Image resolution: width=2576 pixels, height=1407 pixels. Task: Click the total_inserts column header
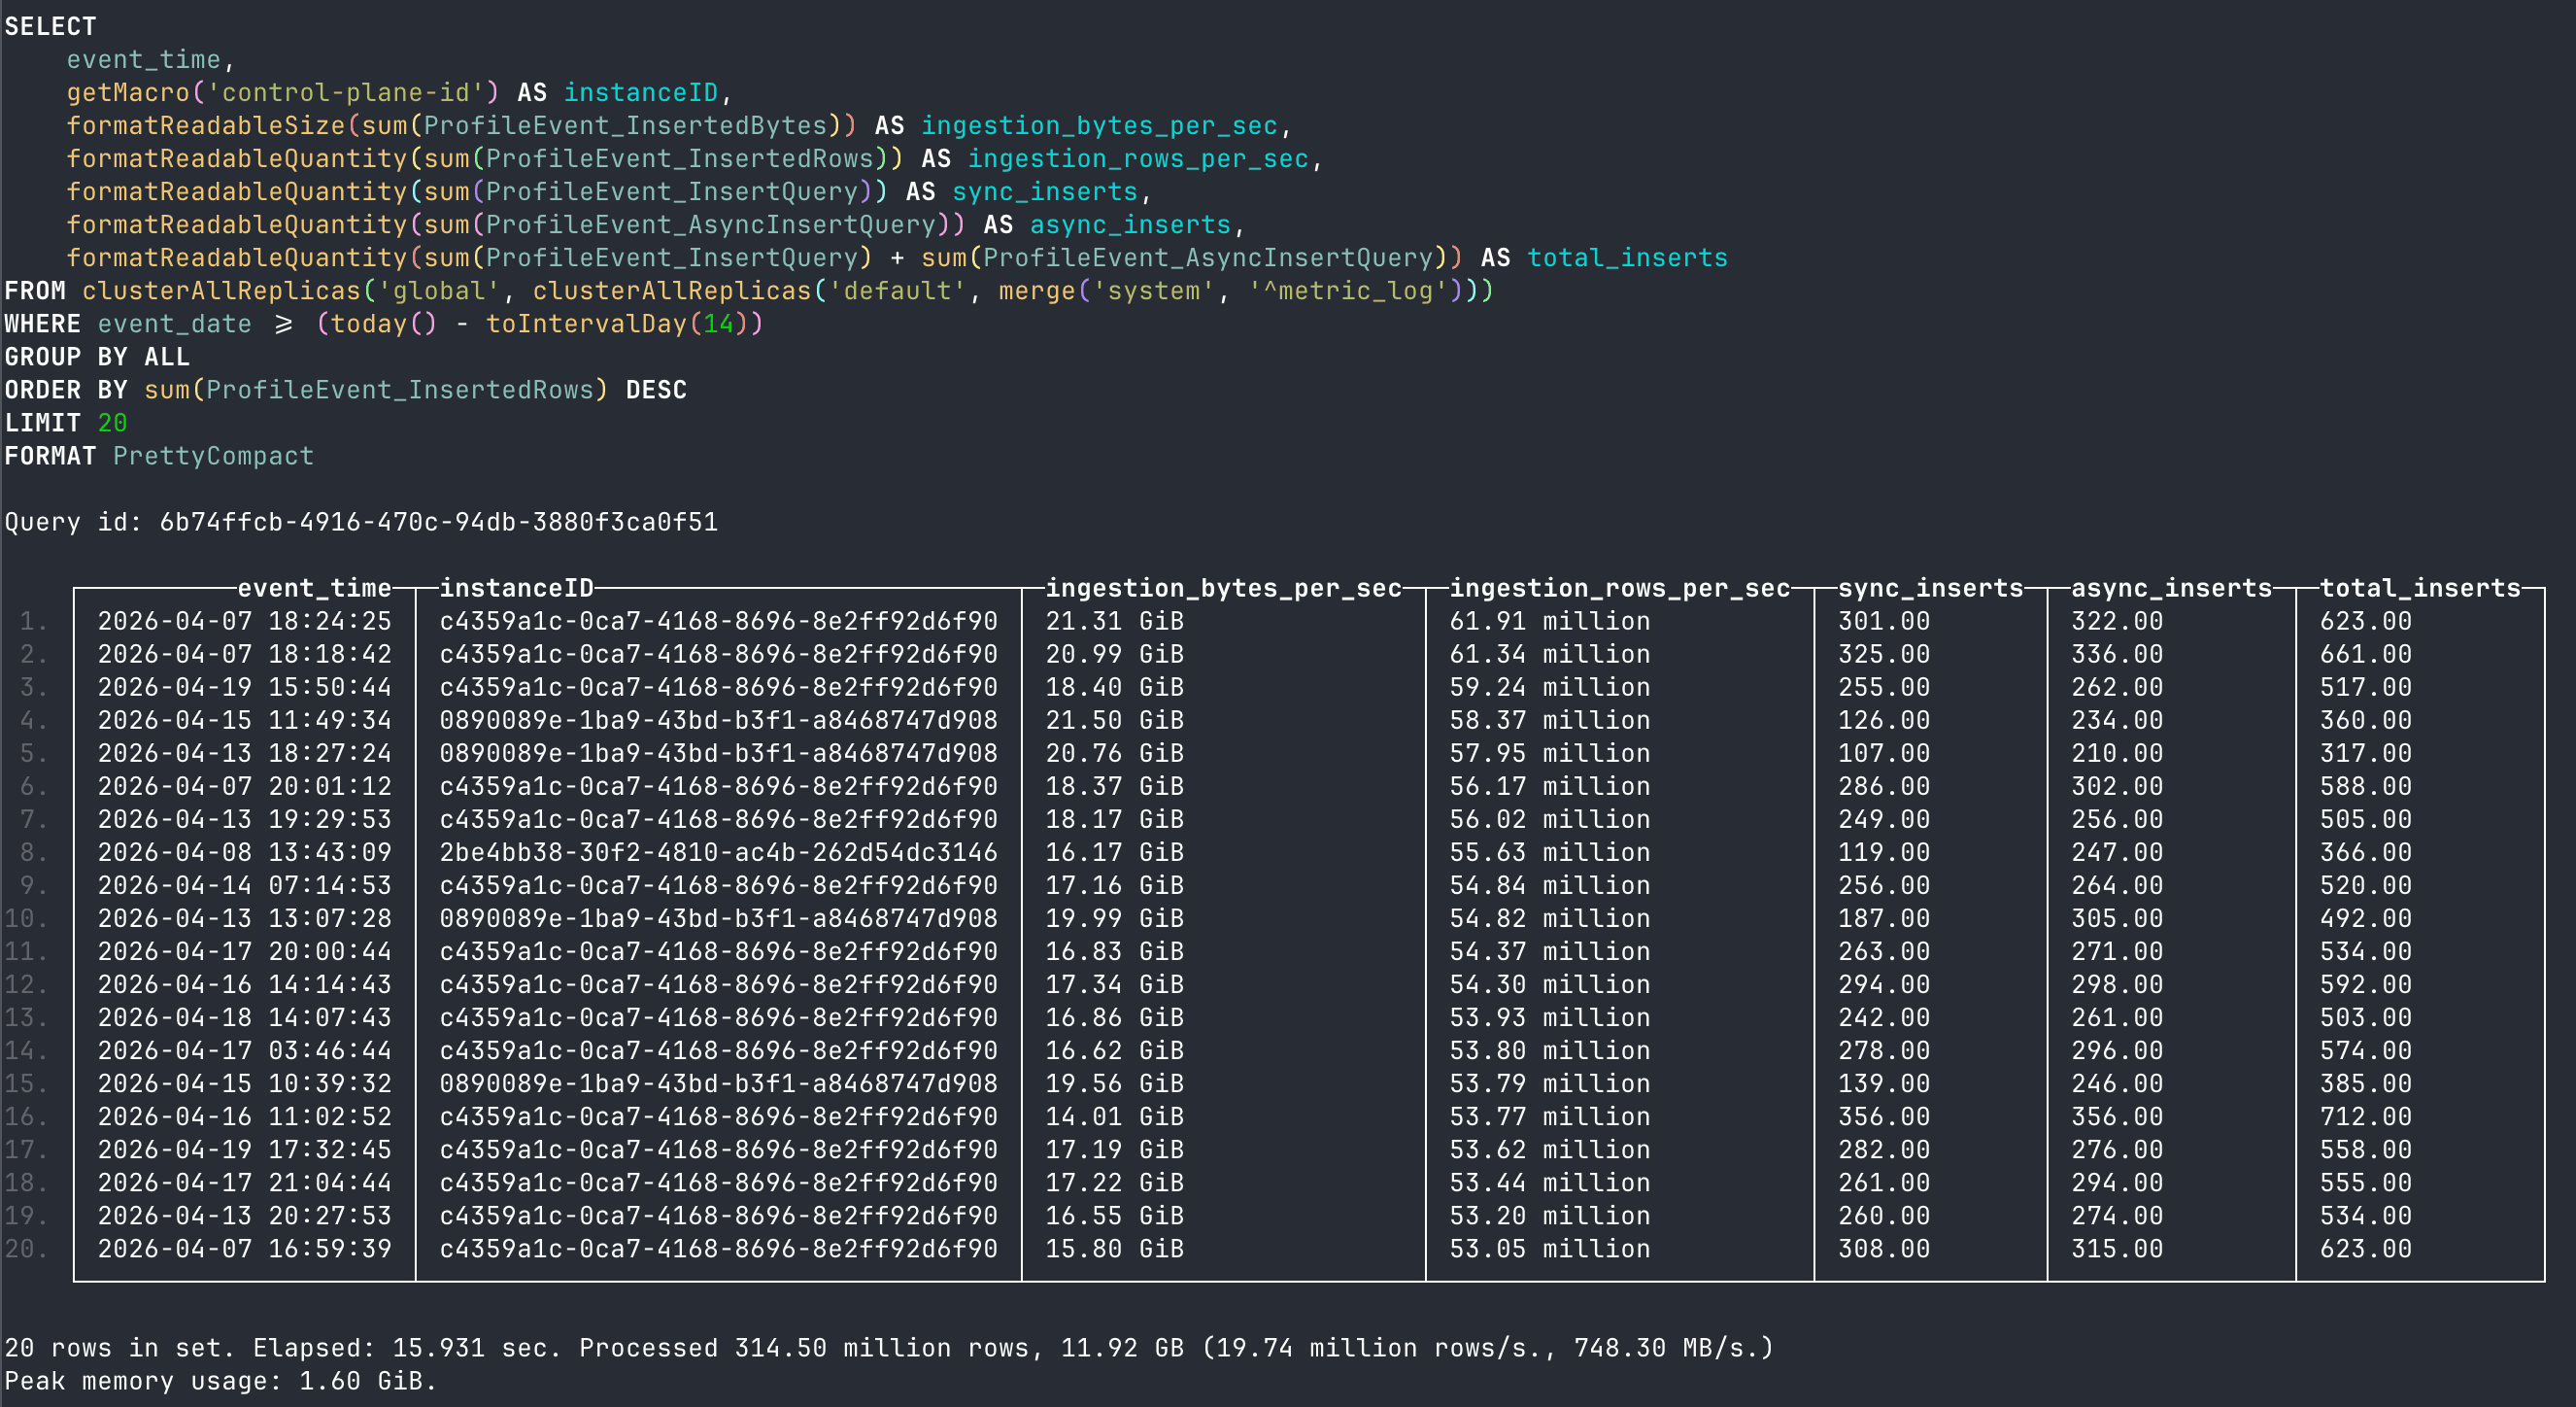click(2420, 588)
